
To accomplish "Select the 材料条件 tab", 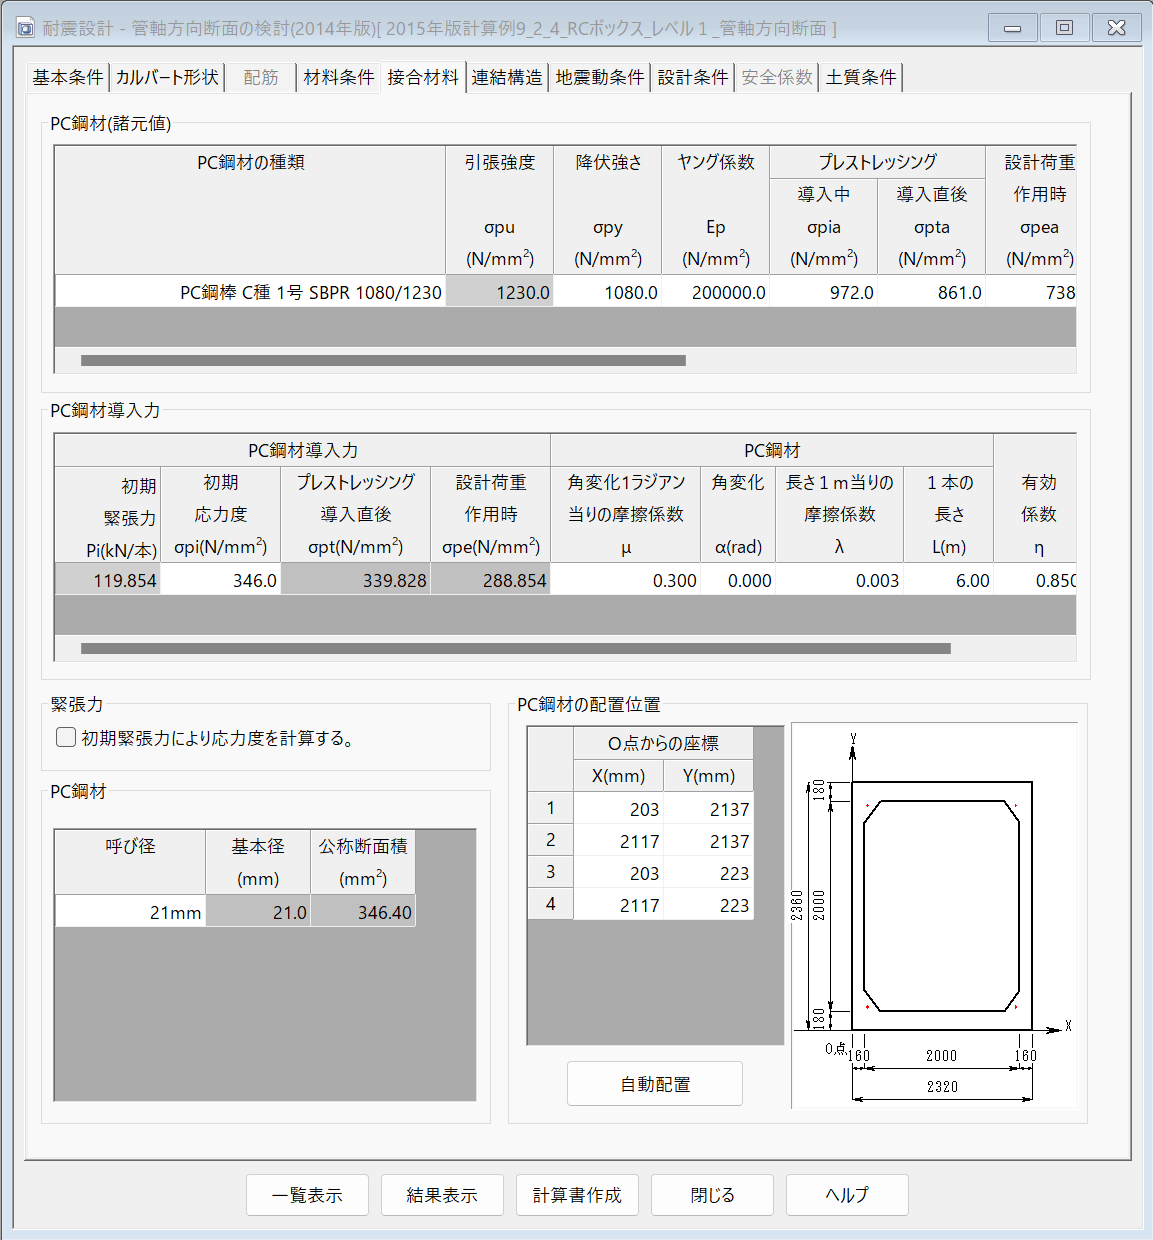I will (339, 77).
